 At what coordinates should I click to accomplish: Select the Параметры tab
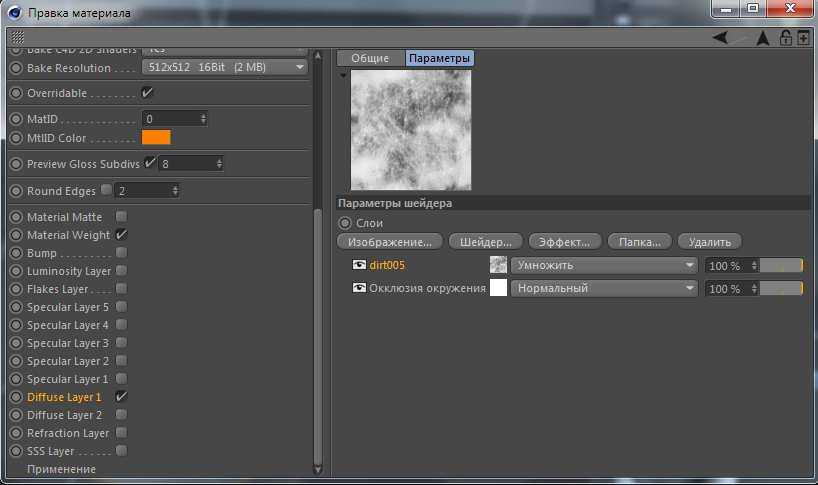pos(438,59)
